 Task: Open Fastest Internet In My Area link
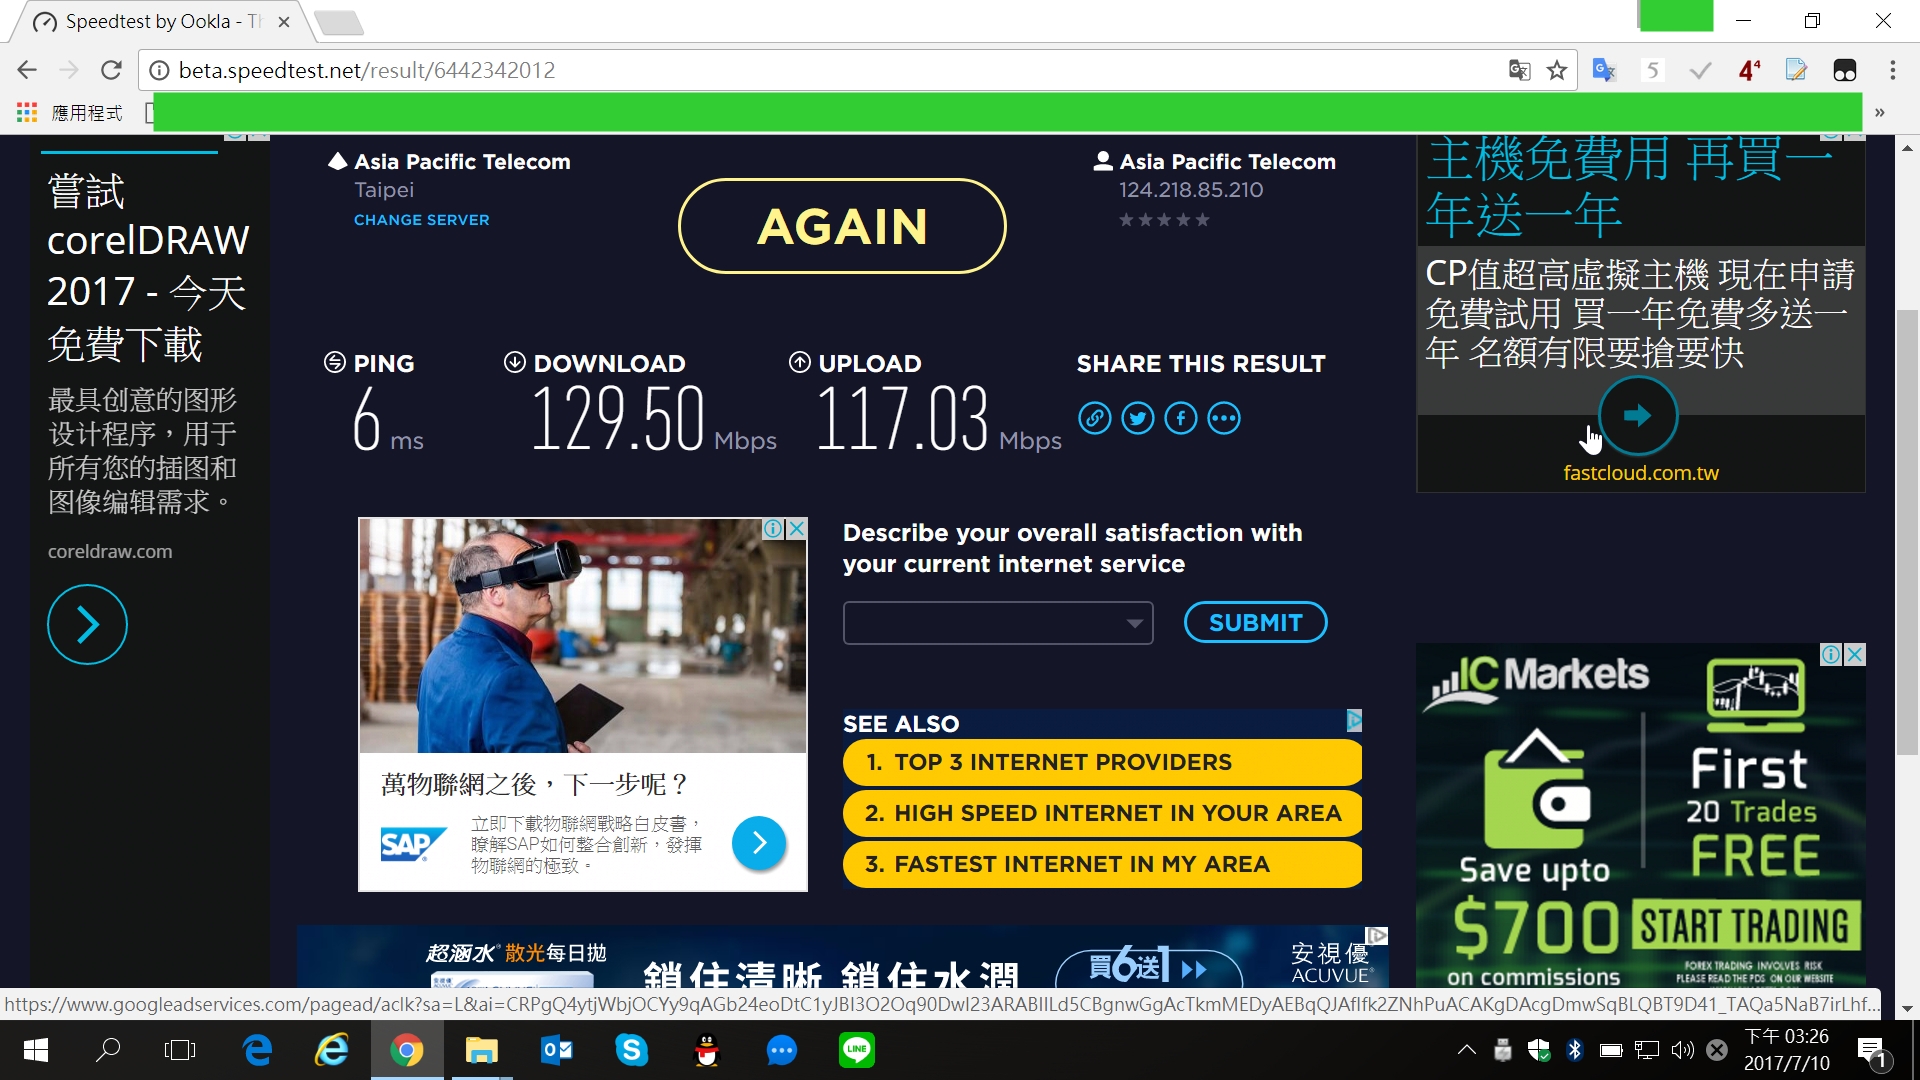(x=1102, y=864)
